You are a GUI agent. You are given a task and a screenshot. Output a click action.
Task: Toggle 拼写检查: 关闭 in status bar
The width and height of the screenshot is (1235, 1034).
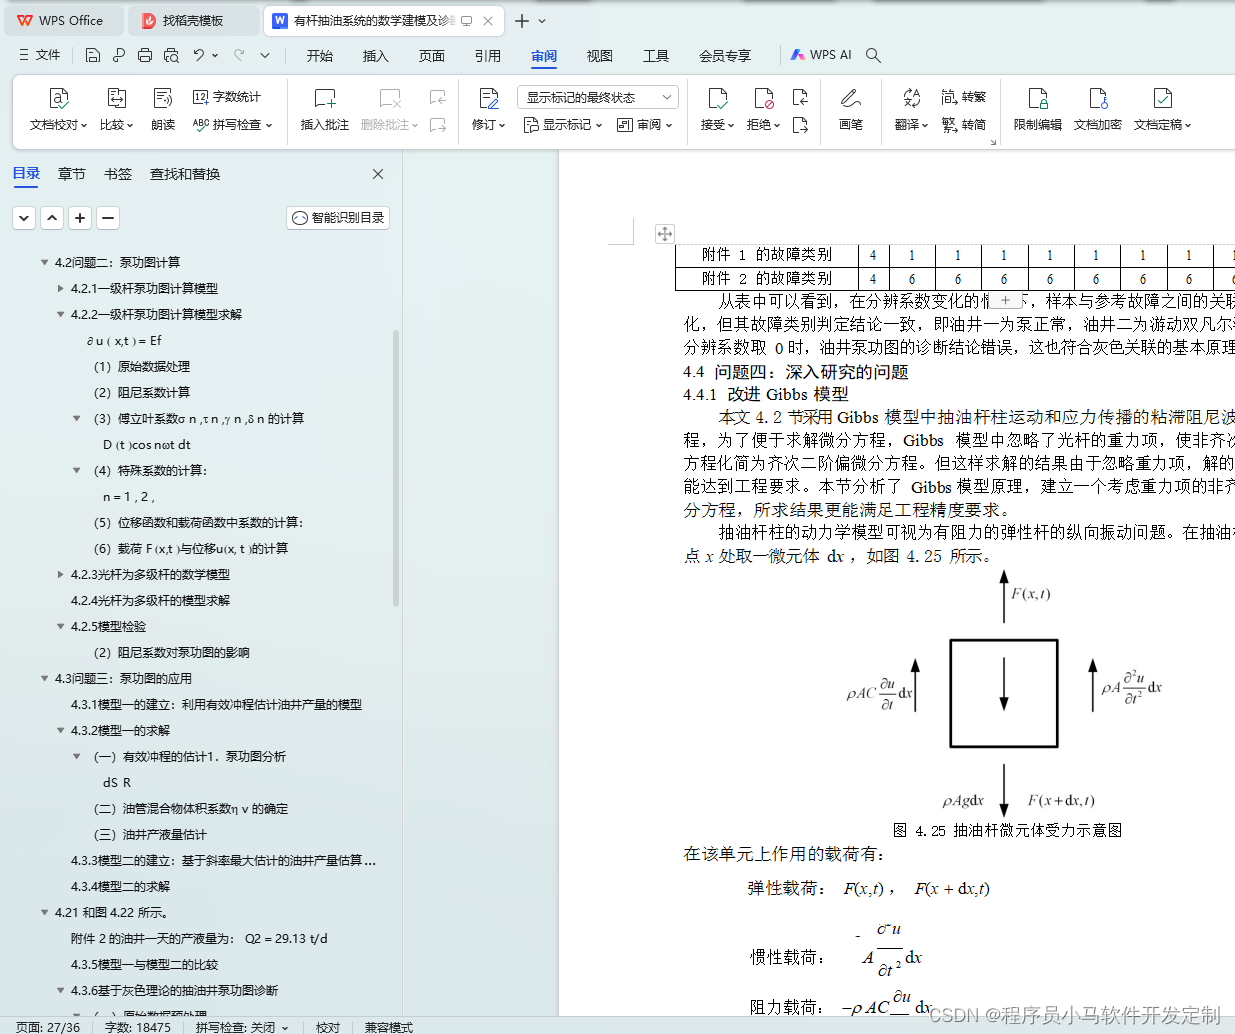[x=241, y=1027]
